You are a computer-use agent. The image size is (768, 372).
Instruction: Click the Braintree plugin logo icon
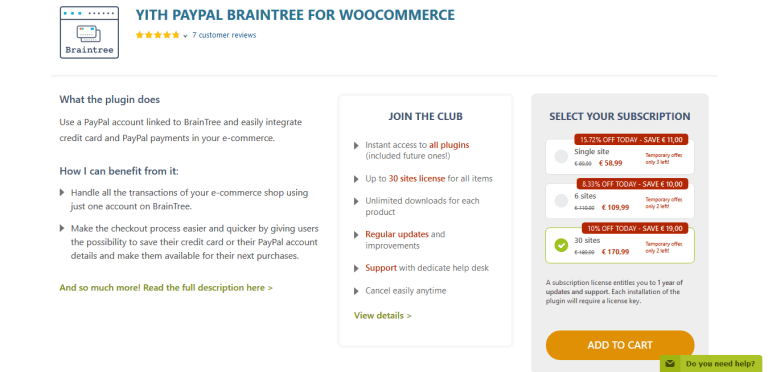89,32
